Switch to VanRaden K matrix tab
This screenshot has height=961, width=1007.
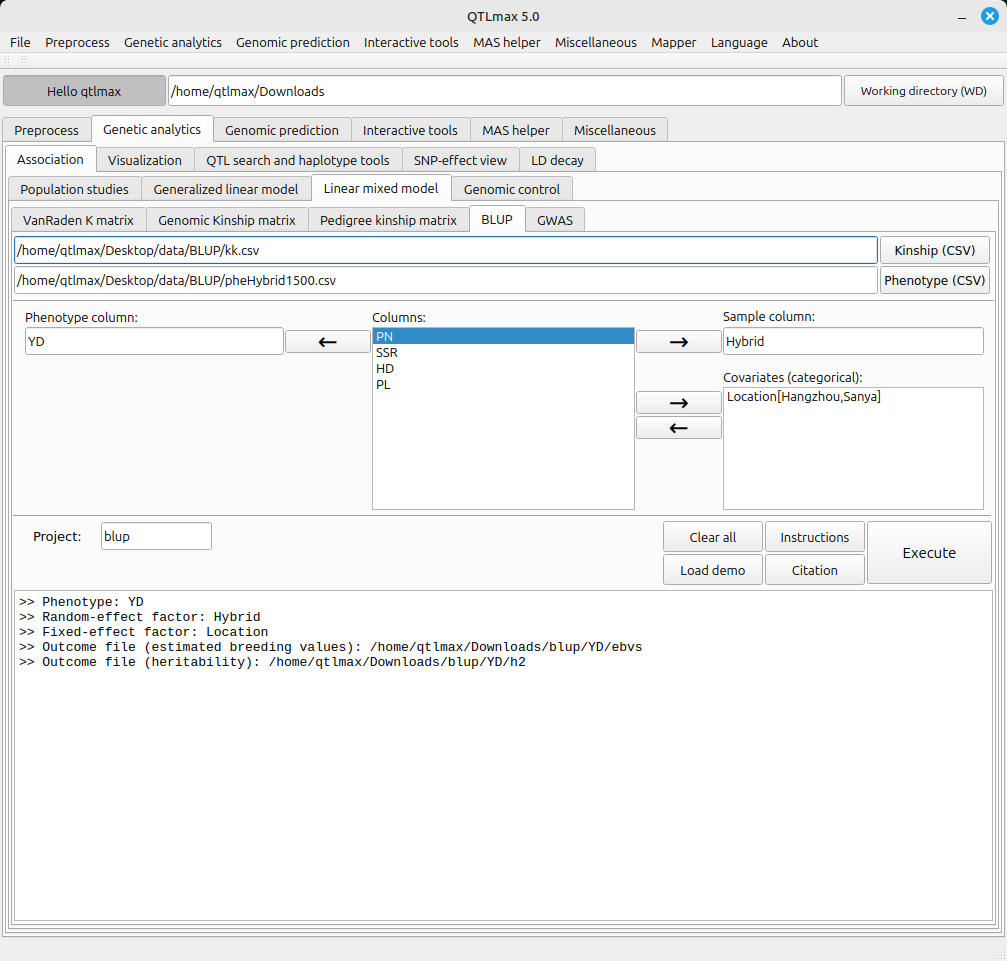78,220
